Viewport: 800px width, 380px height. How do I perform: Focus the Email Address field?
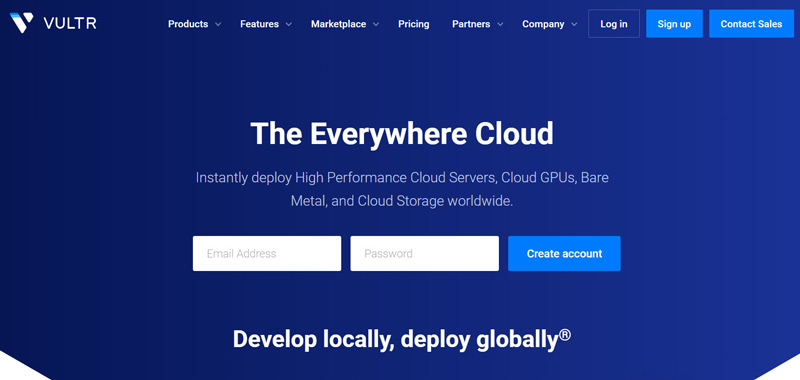(267, 254)
